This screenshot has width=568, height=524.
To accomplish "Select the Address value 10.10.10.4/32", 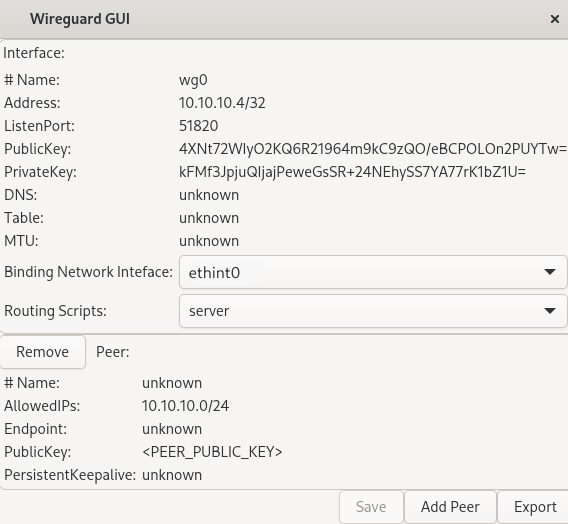I will (222, 103).
